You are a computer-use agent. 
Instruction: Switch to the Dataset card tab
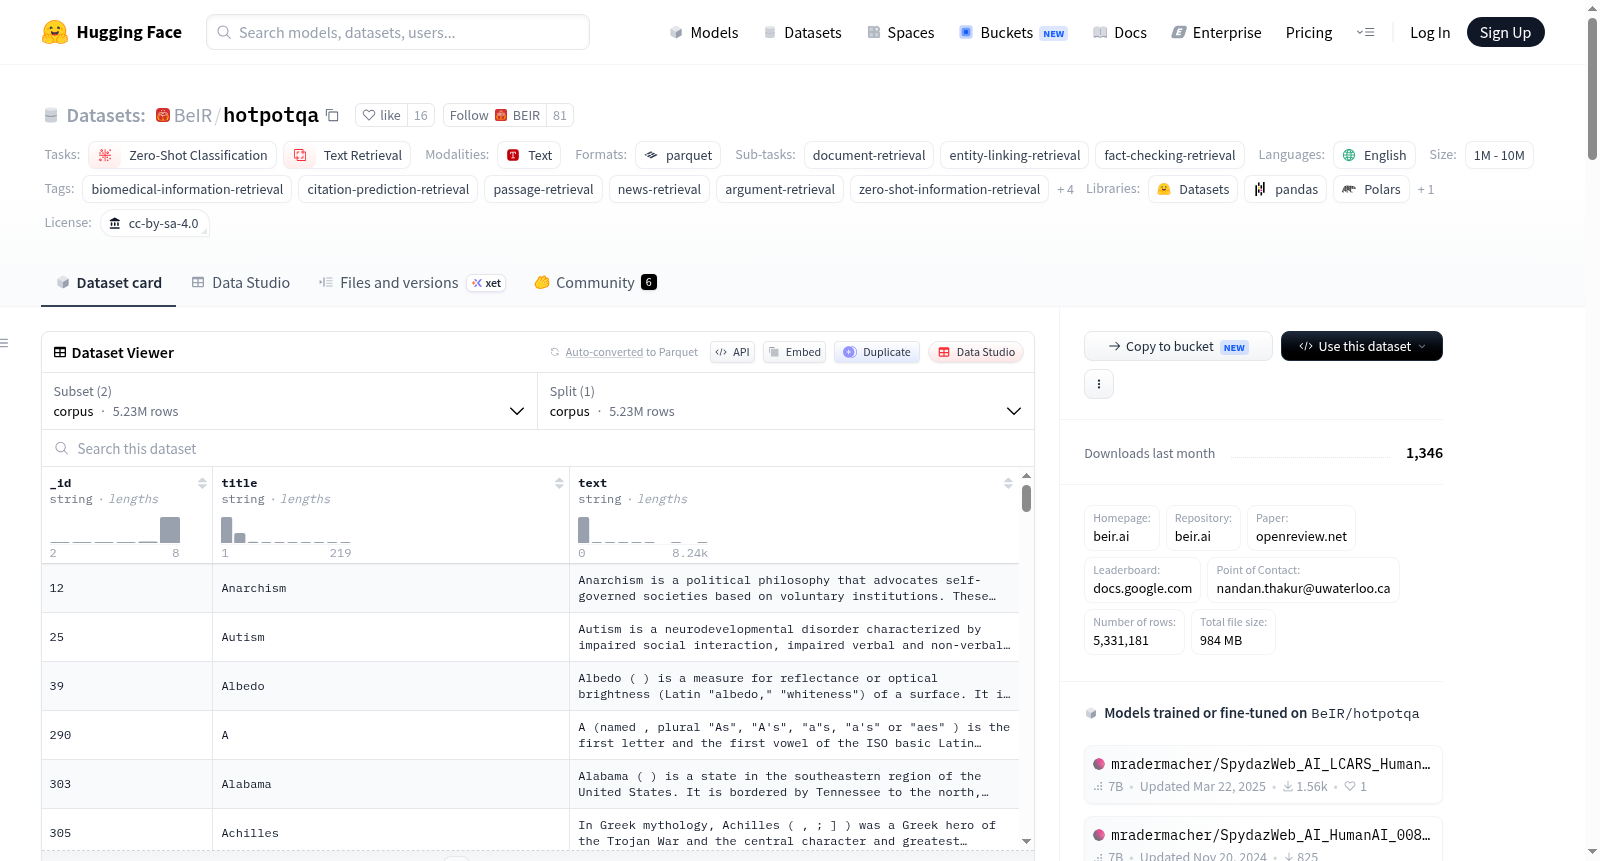tap(108, 283)
